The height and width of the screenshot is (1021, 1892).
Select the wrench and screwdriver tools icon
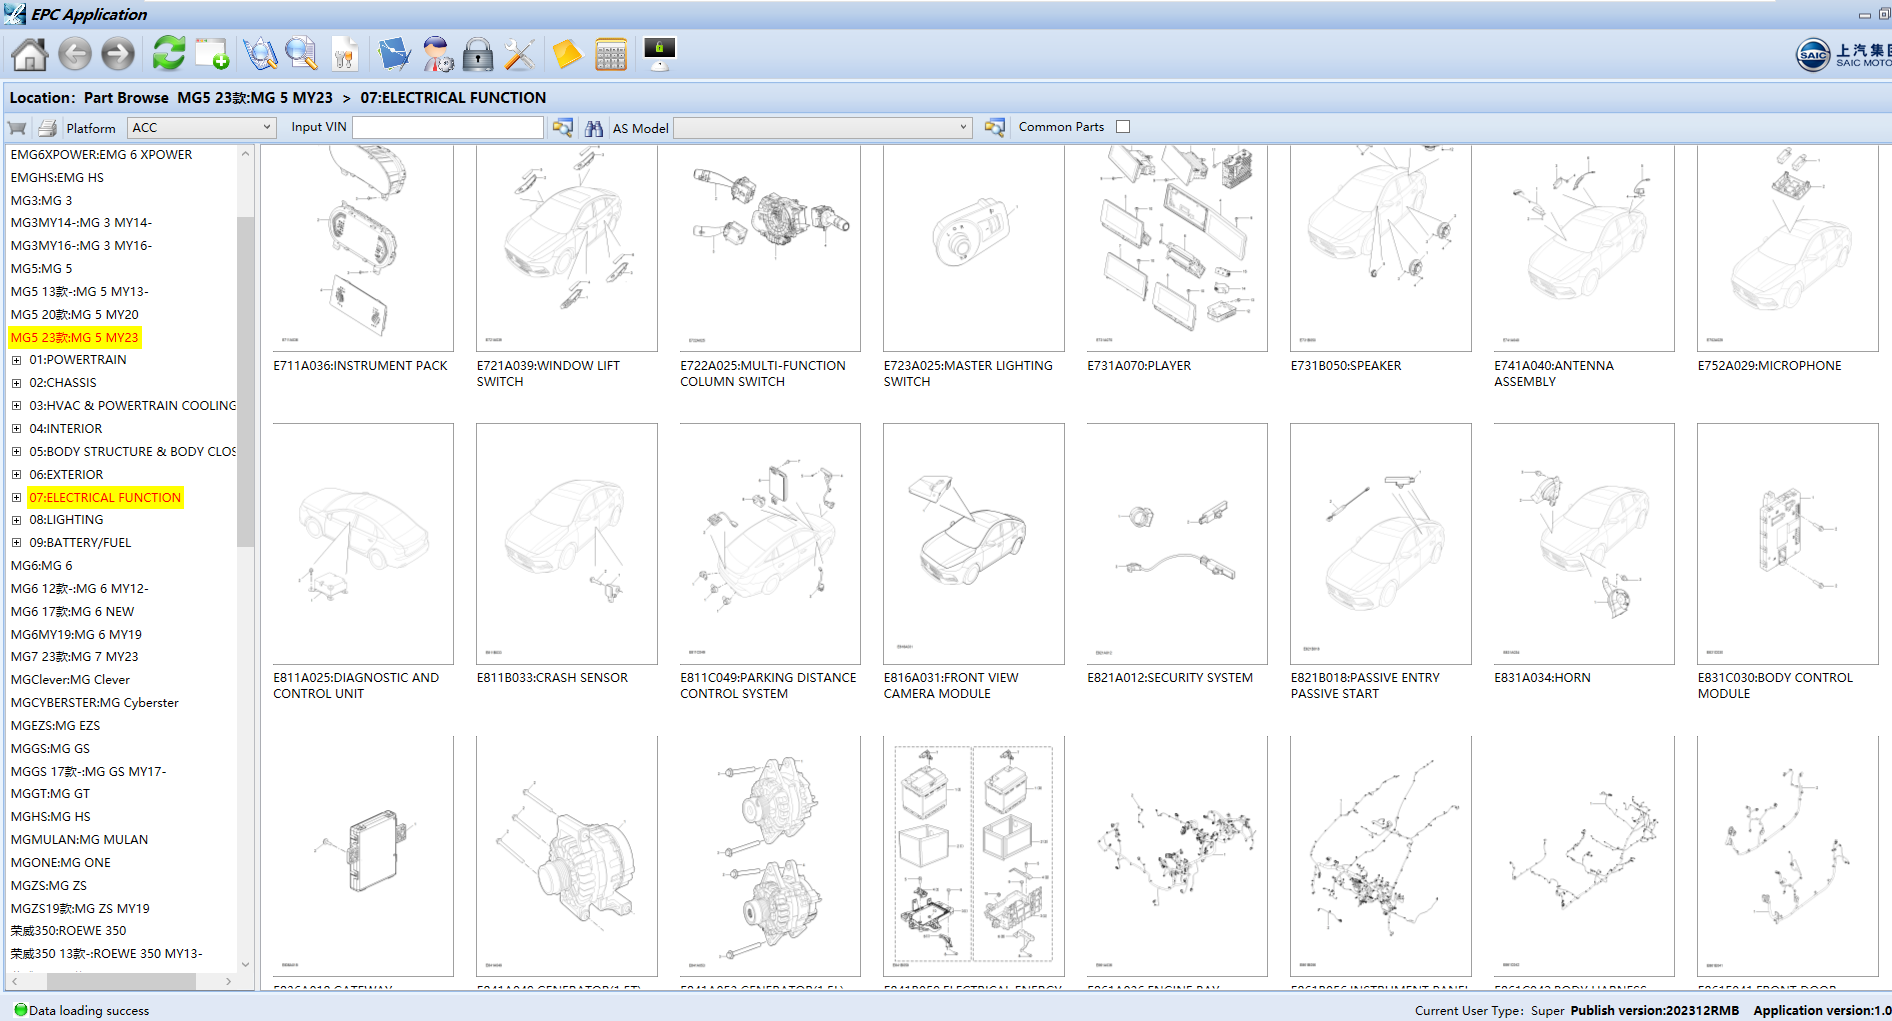pyautogui.click(x=519, y=54)
